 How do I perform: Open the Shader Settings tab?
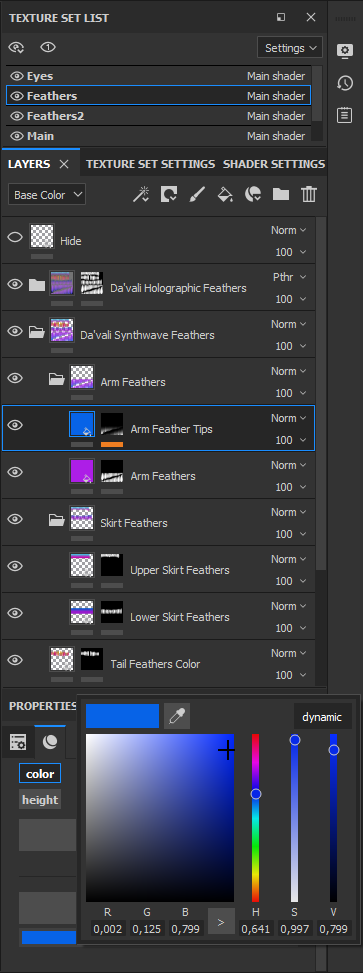(274, 164)
